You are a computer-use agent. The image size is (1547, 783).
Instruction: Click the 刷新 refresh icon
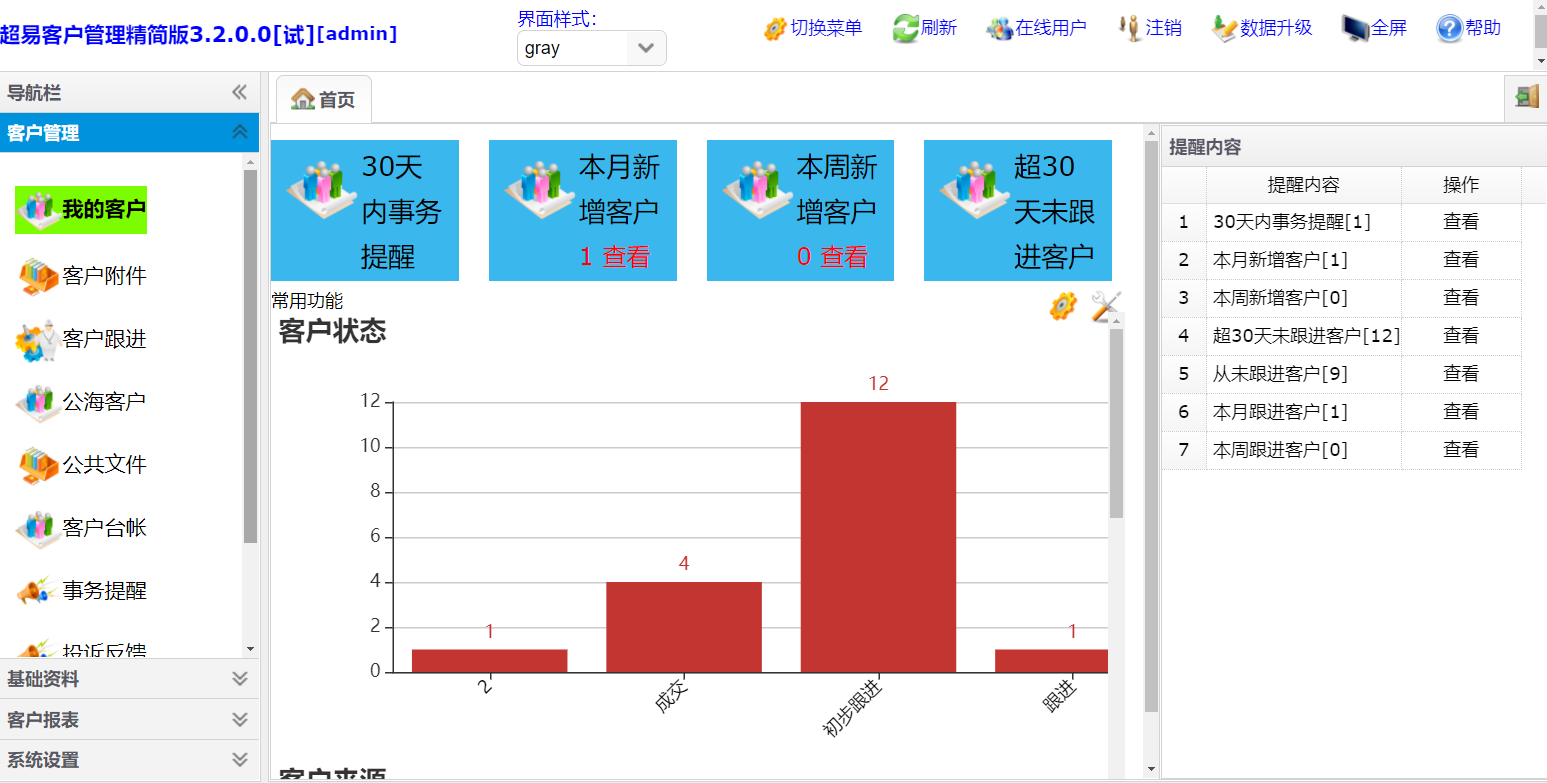coord(905,28)
